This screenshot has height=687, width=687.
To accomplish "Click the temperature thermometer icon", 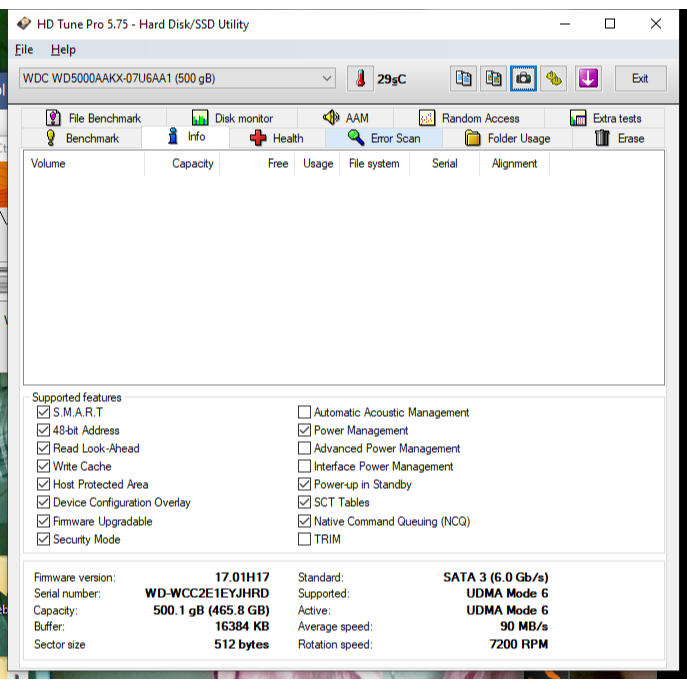I will click(x=360, y=78).
